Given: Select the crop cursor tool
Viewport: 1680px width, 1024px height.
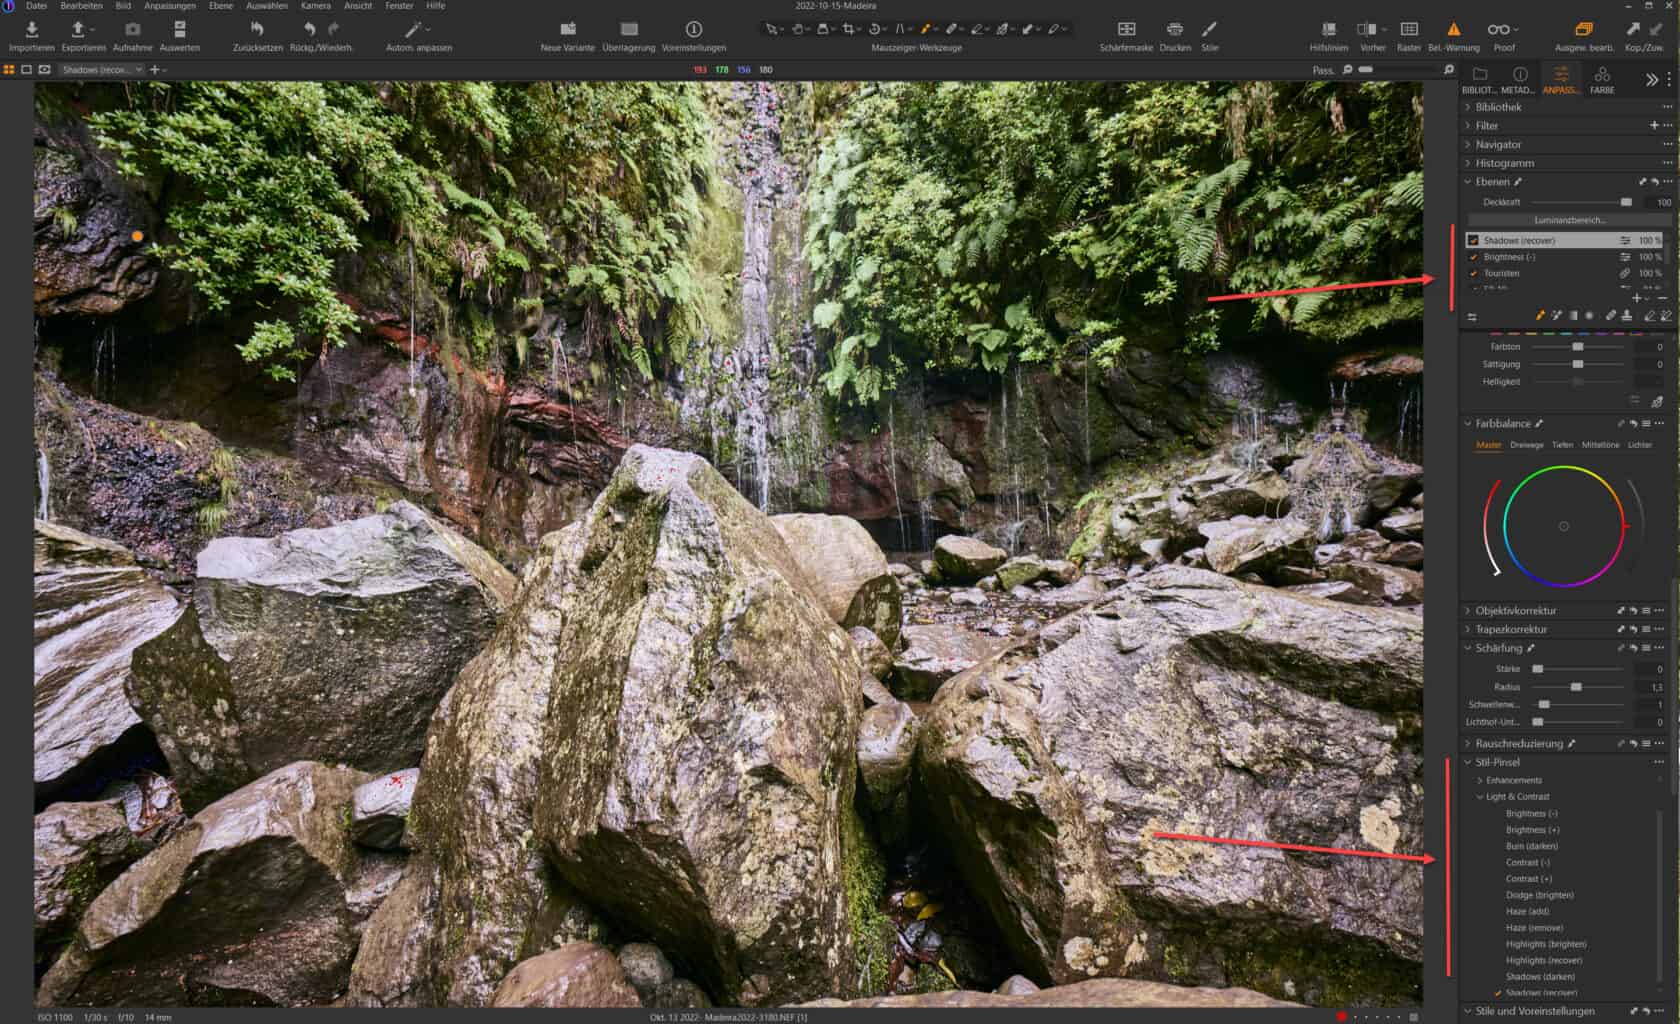Looking at the screenshot, I should (x=849, y=29).
